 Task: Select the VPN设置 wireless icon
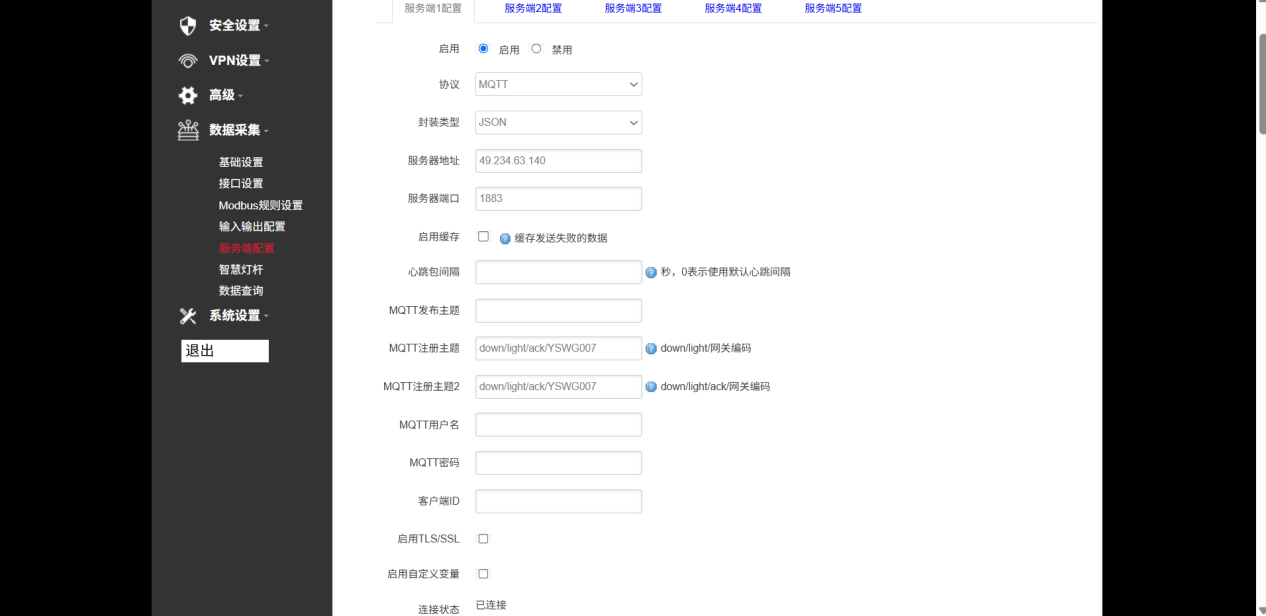point(187,60)
